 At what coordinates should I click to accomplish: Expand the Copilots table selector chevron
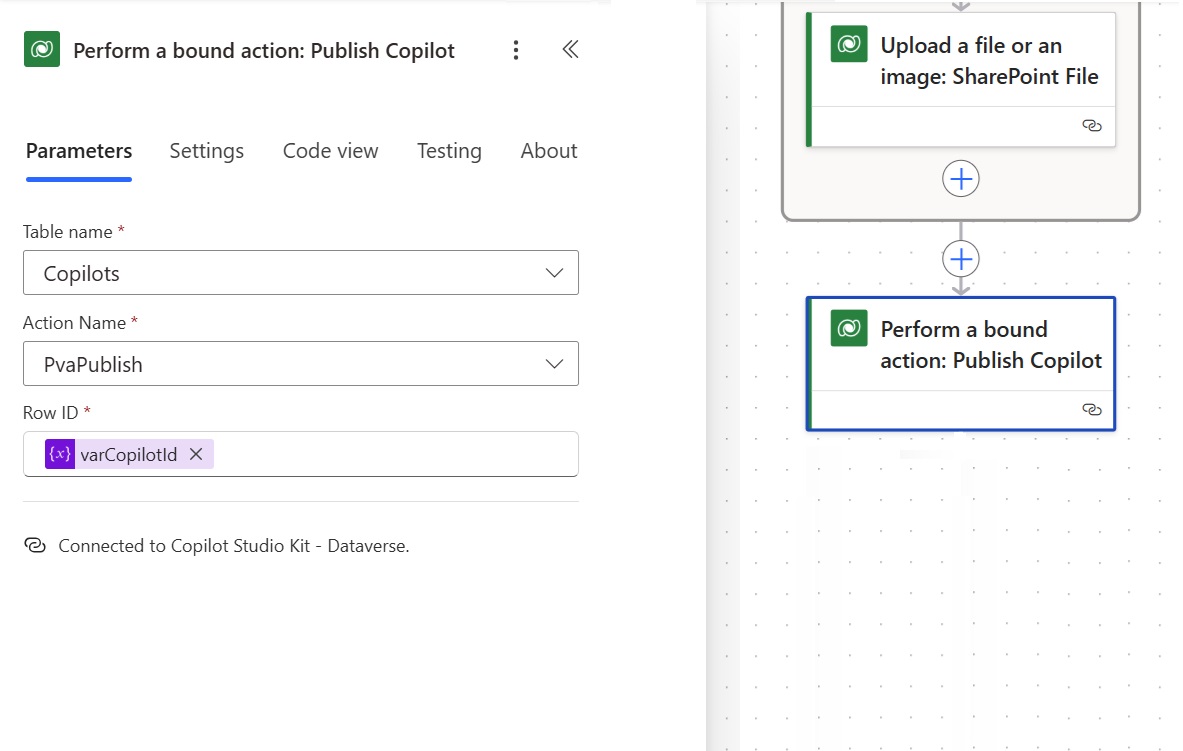(555, 272)
